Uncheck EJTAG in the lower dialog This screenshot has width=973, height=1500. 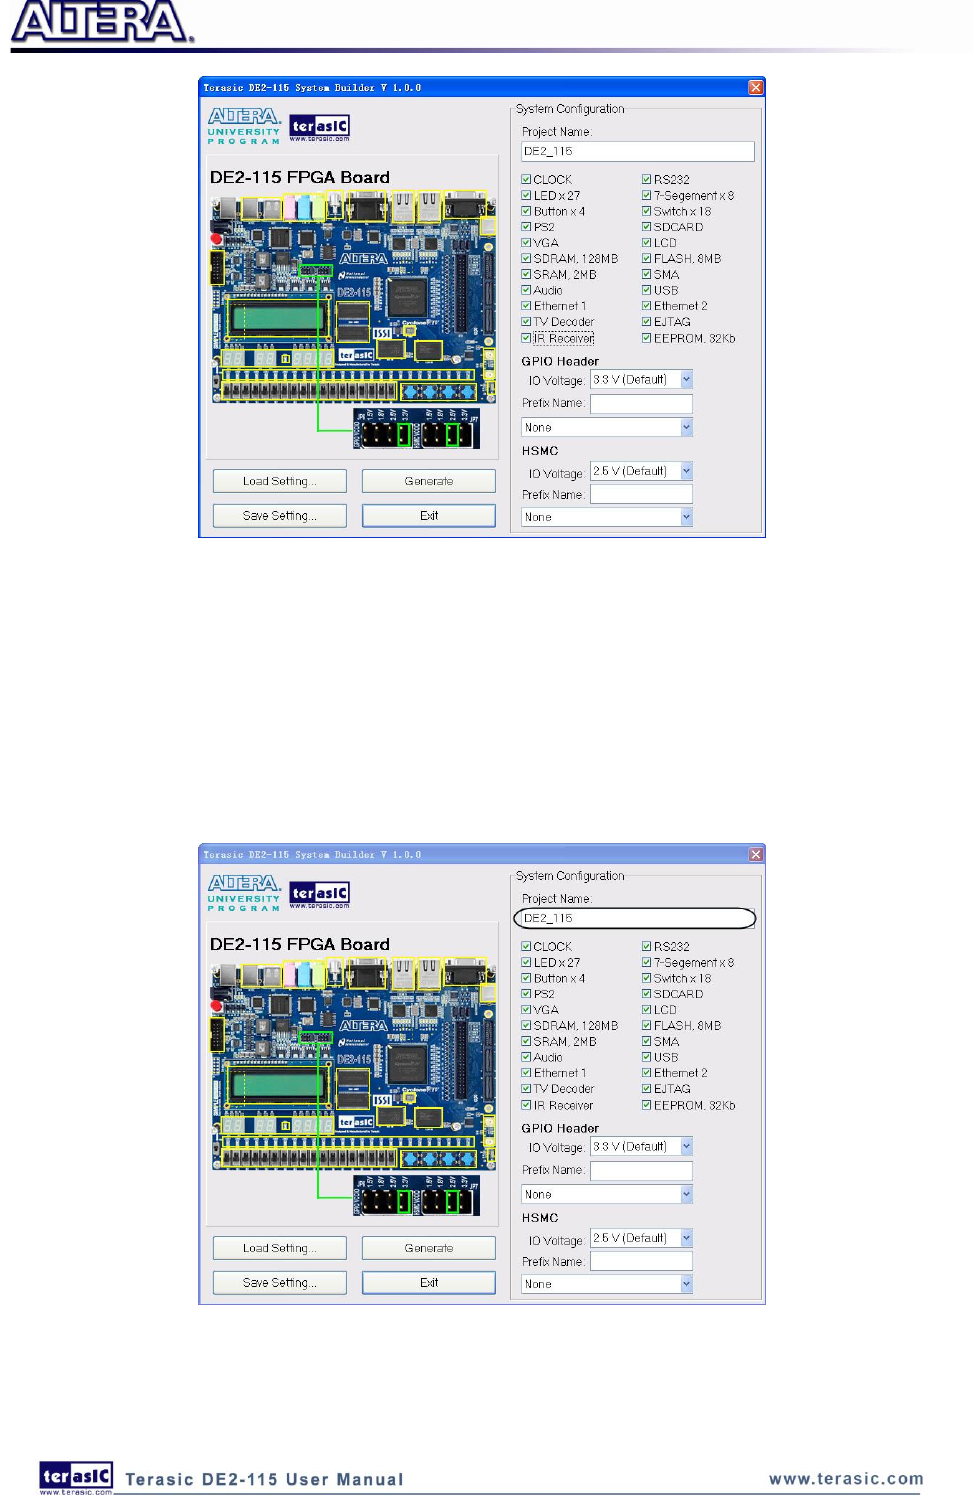(x=647, y=1089)
